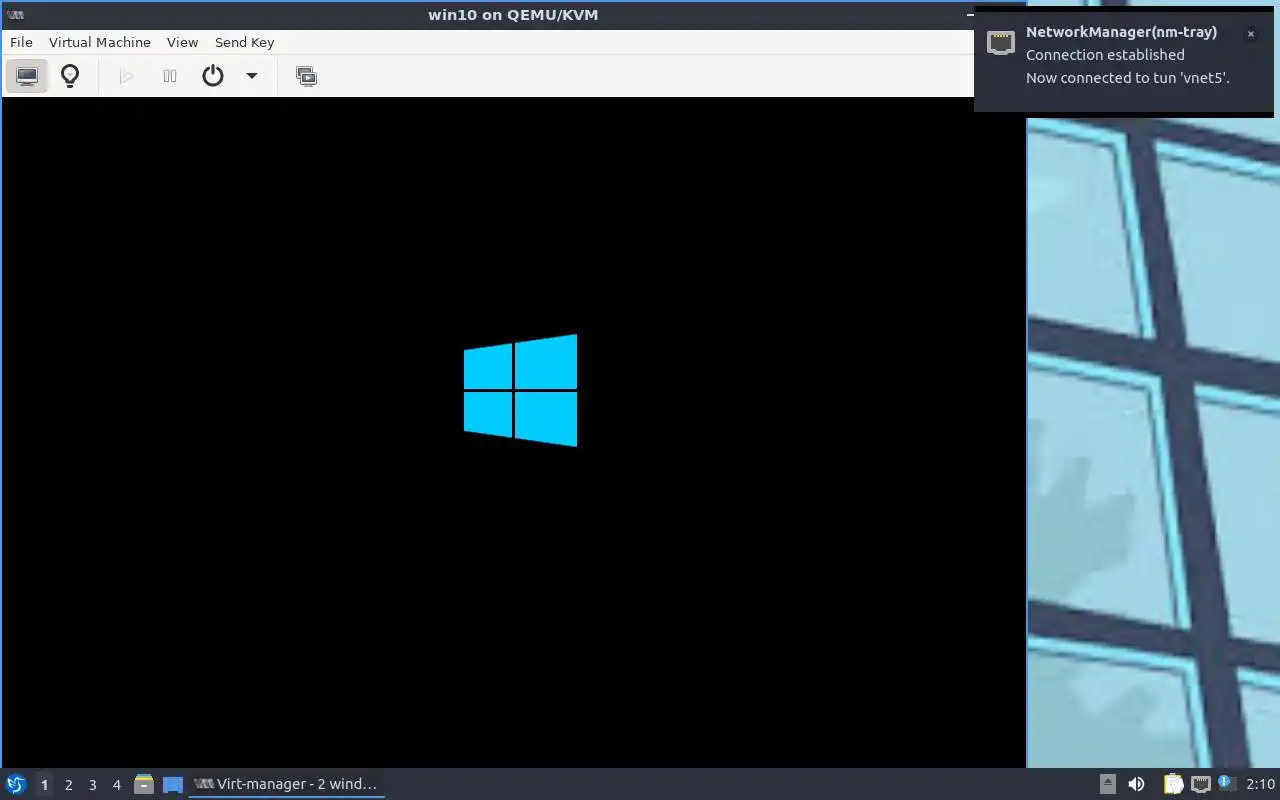Switch to virtual desktop 3

pyautogui.click(x=92, y=785)
